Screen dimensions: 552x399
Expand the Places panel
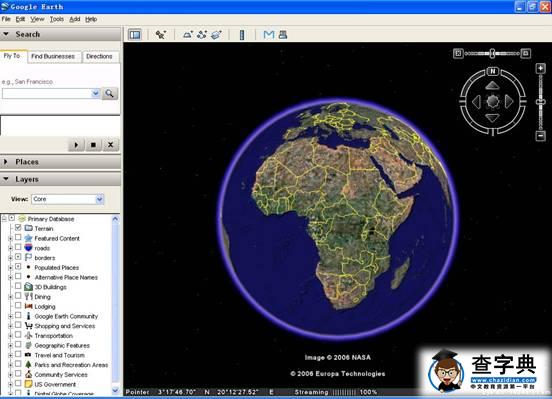coord(6,162)
